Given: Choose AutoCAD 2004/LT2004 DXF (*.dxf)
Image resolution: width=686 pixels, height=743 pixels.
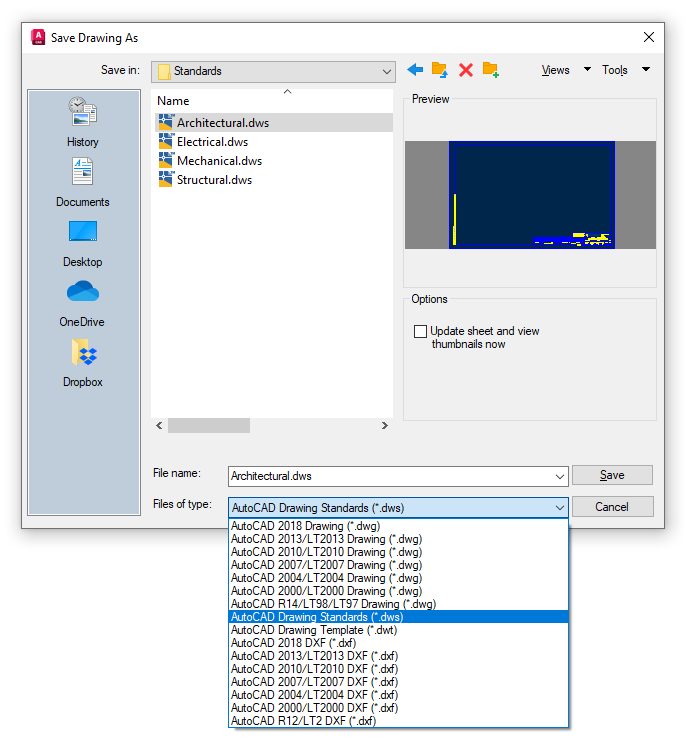Looking at the screenshot, I should (x=398, y=695).
